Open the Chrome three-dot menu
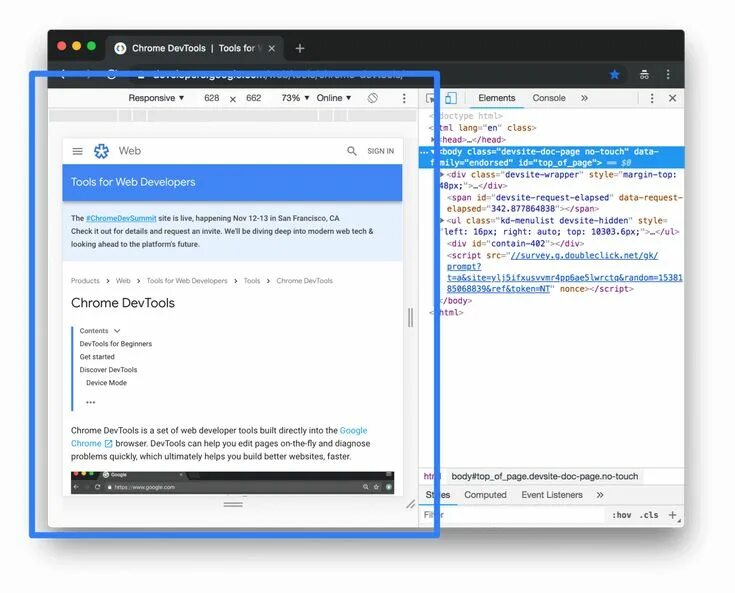Screen dimensions: 735x593 (668, 74)
